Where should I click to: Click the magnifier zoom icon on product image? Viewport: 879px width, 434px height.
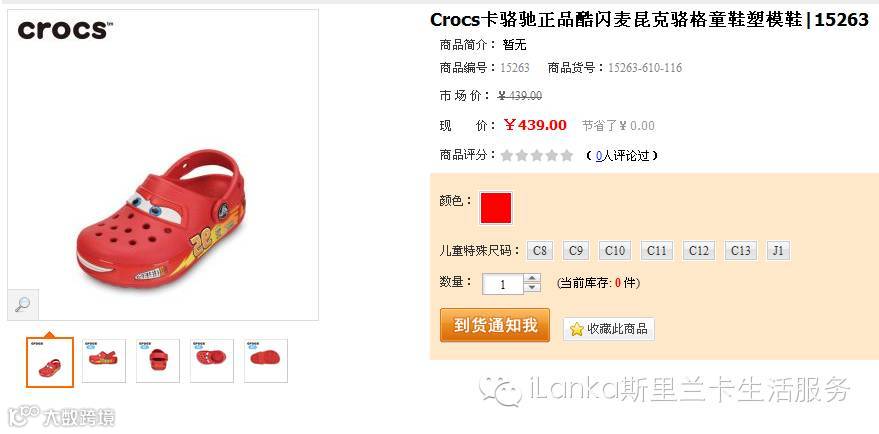tap(23, 305)
